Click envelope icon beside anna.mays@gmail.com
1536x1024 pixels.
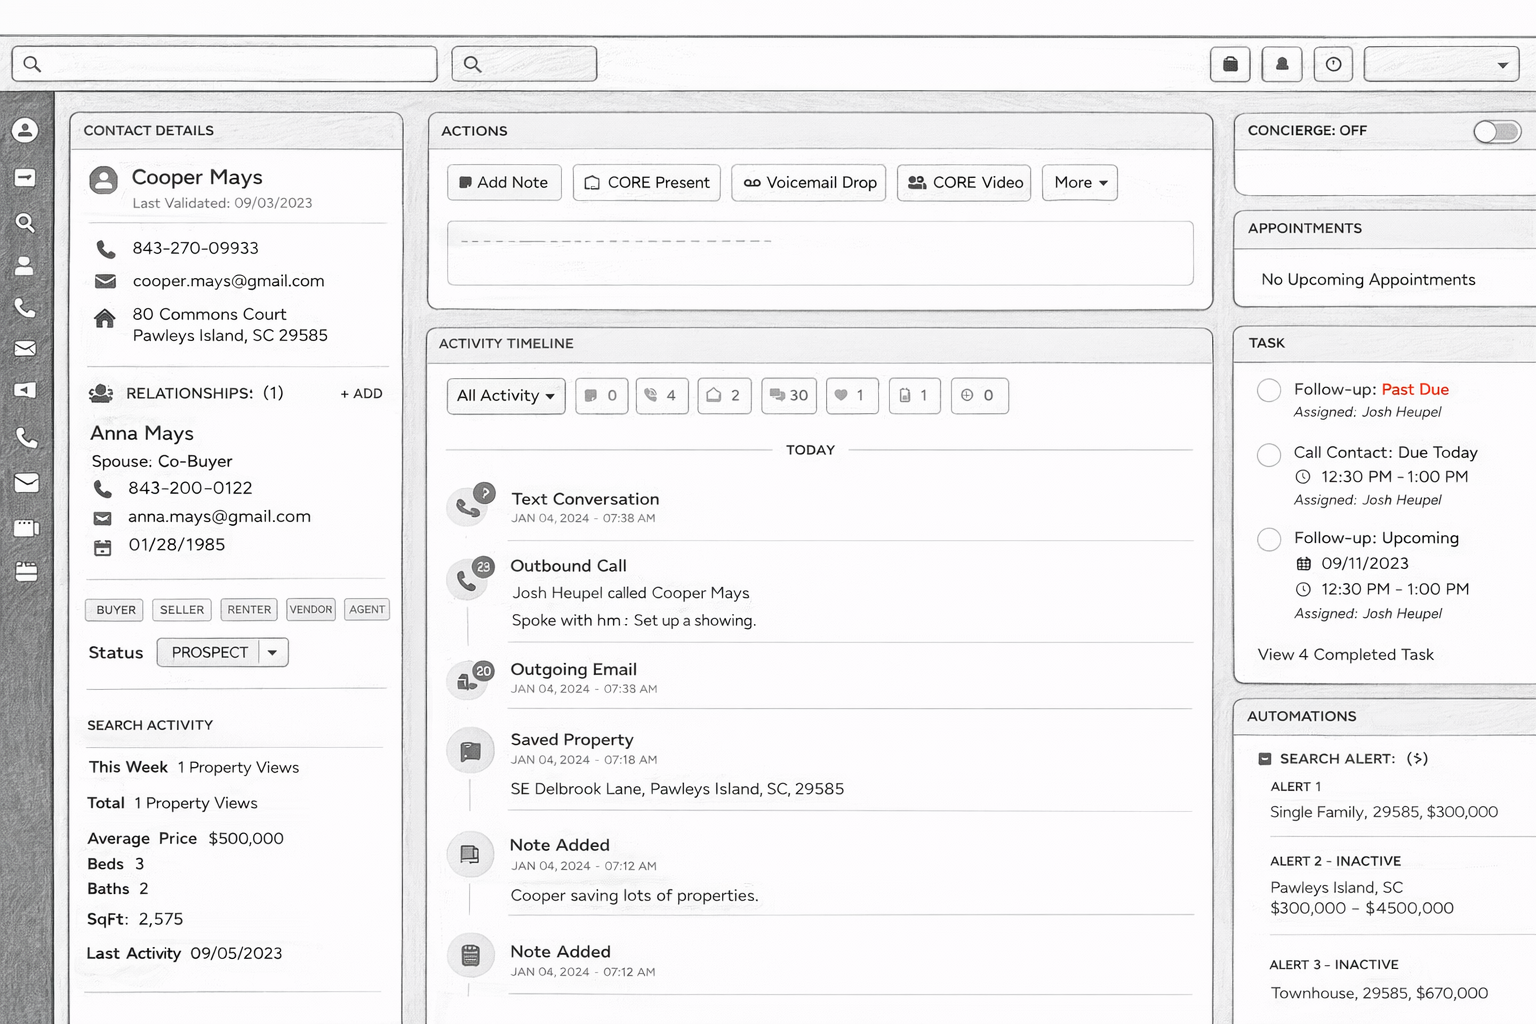tap(103, 518)
